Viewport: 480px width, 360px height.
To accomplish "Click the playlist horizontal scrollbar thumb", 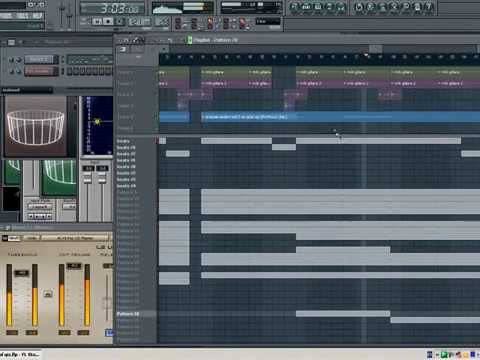I will 375,49.
